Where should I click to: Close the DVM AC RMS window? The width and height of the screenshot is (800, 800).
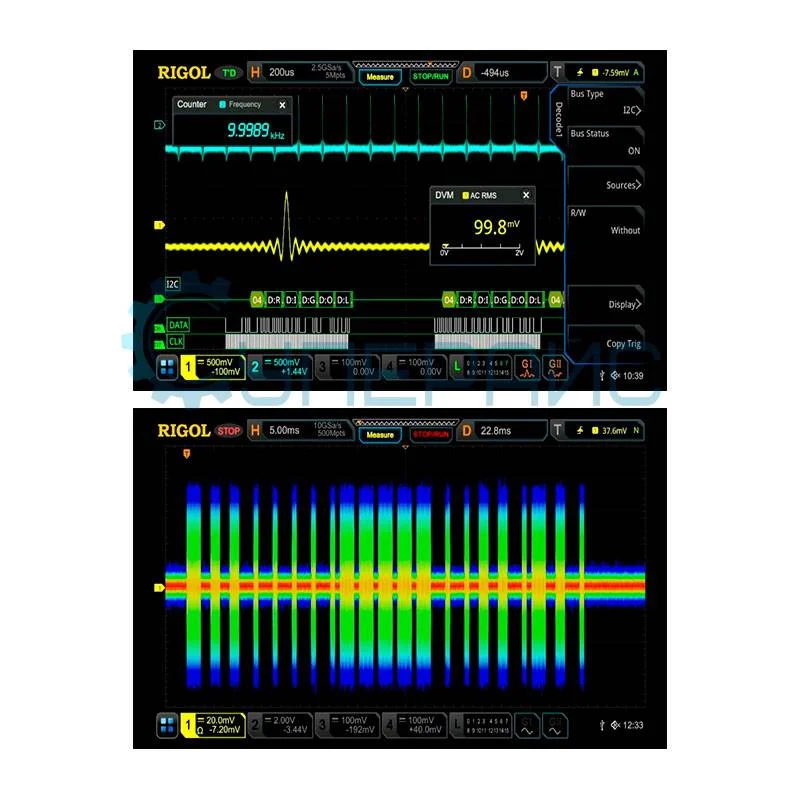[x=526, y=195]
